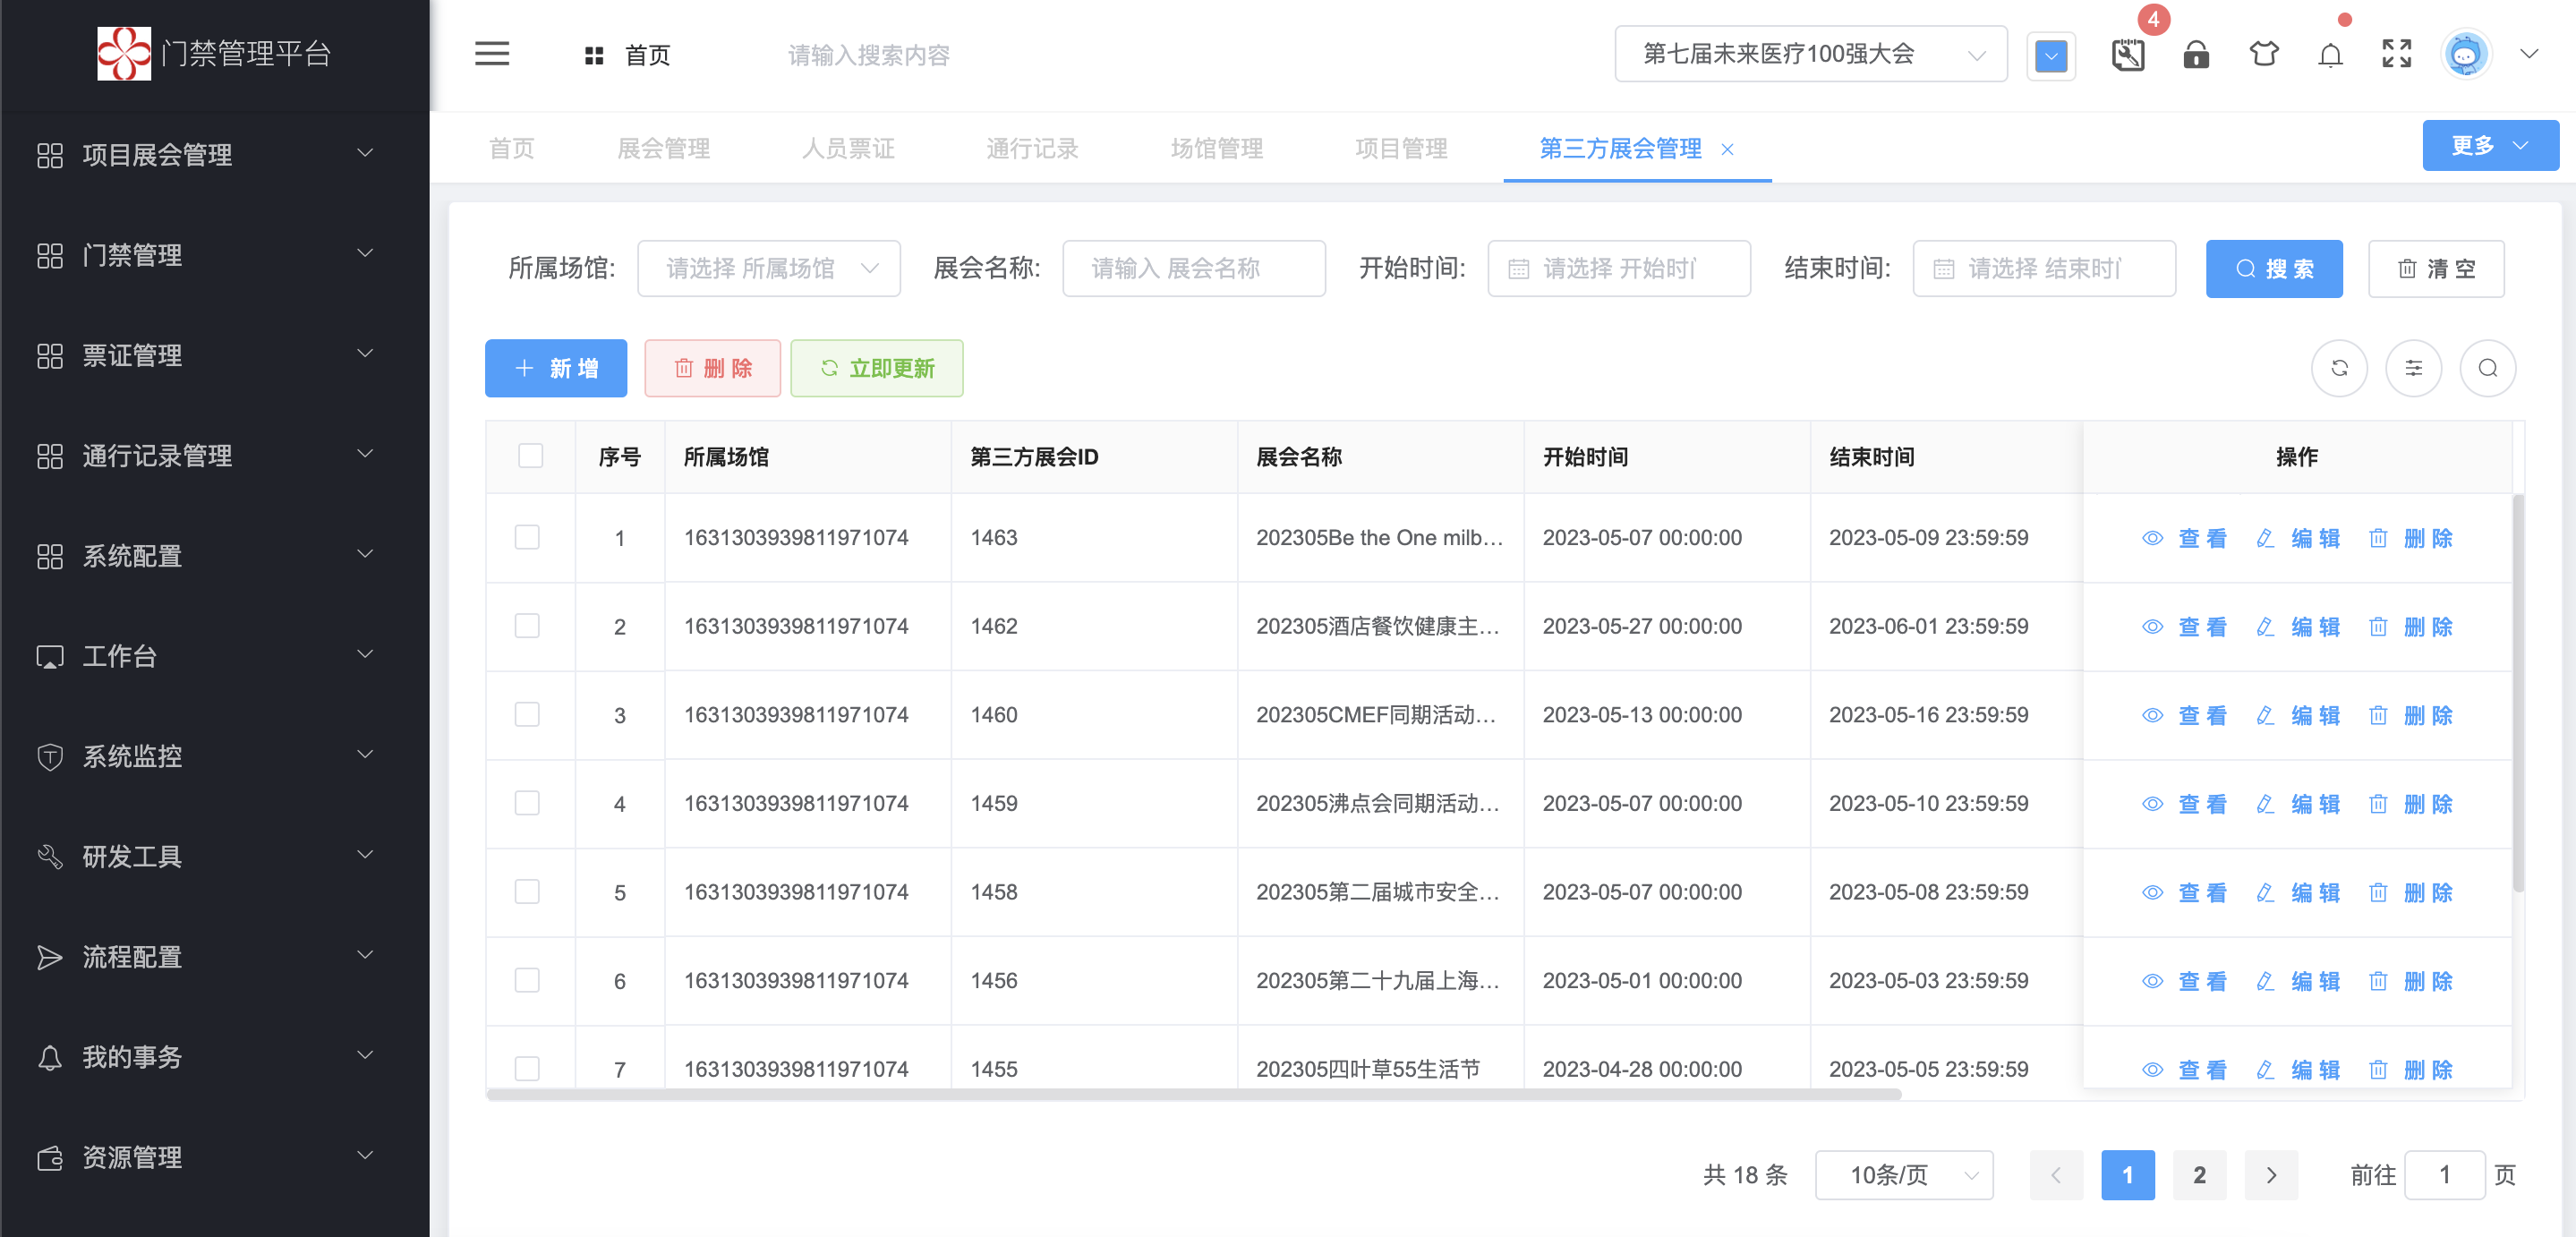Click the blue square dropdown icon button
Screen dimensions: 2576x1237
[x=2051, y=55]
